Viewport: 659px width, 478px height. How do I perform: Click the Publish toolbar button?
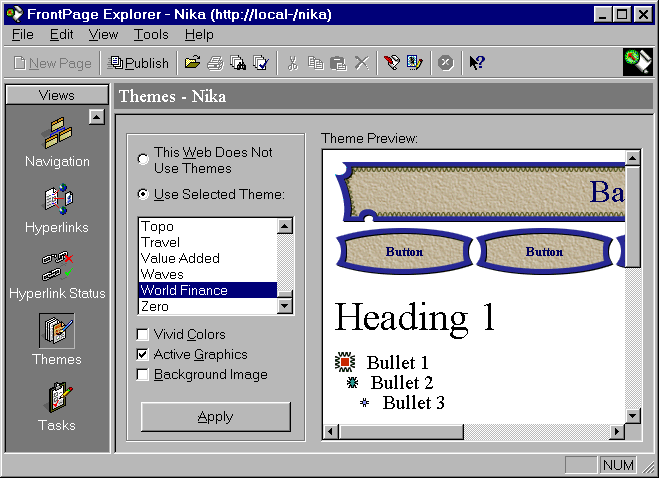(138, 63)
